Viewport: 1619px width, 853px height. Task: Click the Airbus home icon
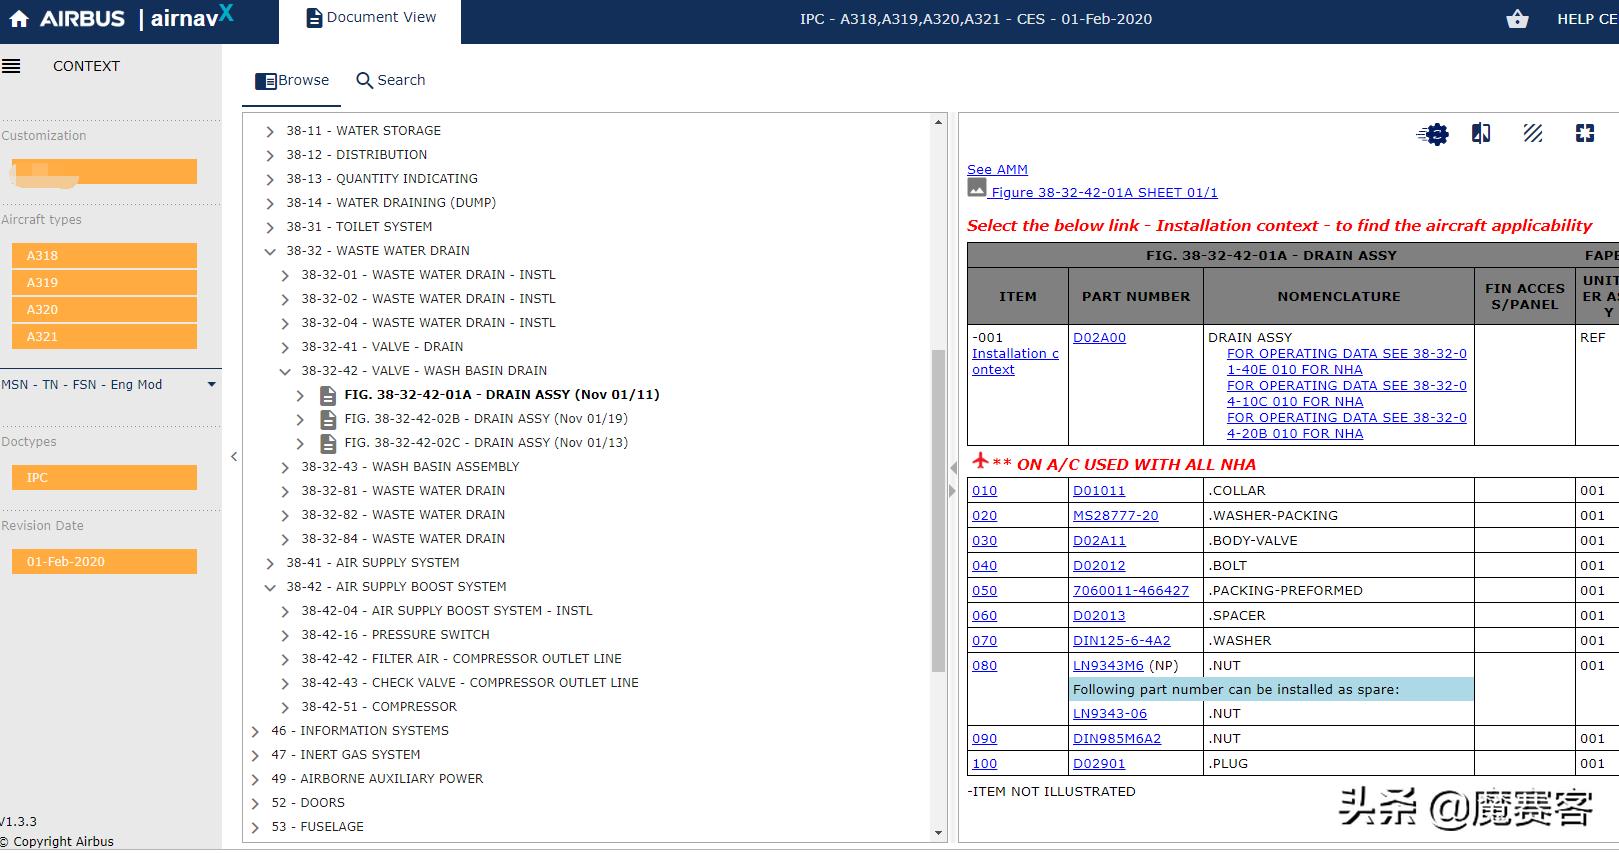pyautogui.click(x=19, y=19)
